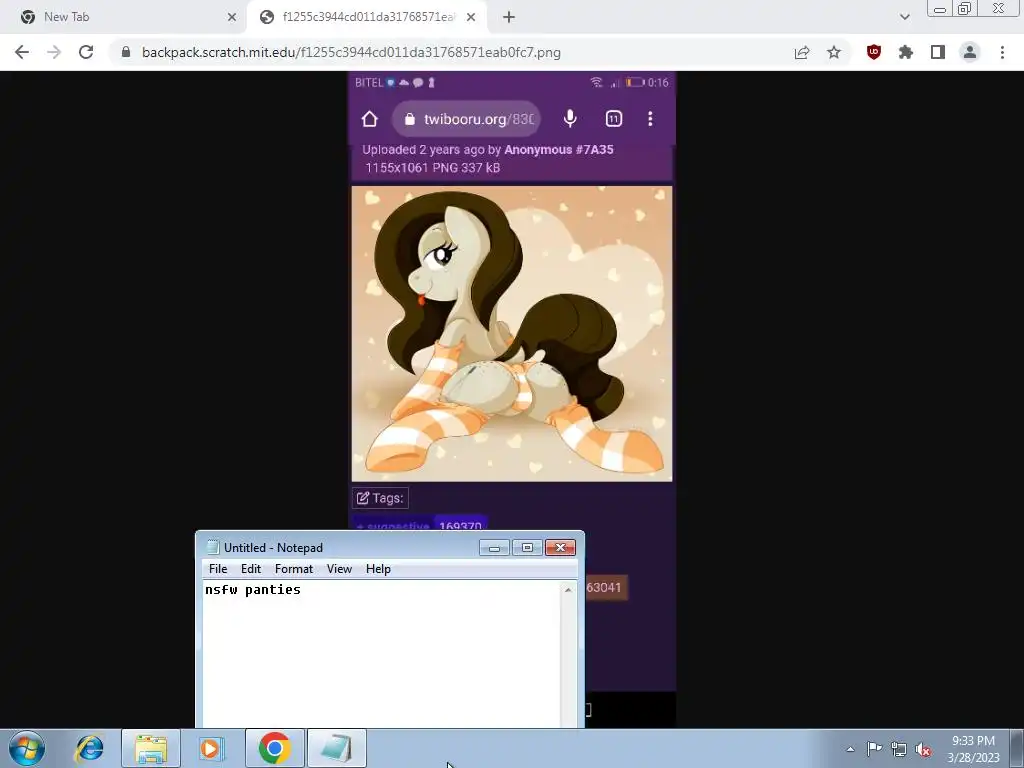Image resolution: width=1024 pixels, height=768 pixels.
Task: Bookmark this tab with the star icon
Action: click(834, 52)
